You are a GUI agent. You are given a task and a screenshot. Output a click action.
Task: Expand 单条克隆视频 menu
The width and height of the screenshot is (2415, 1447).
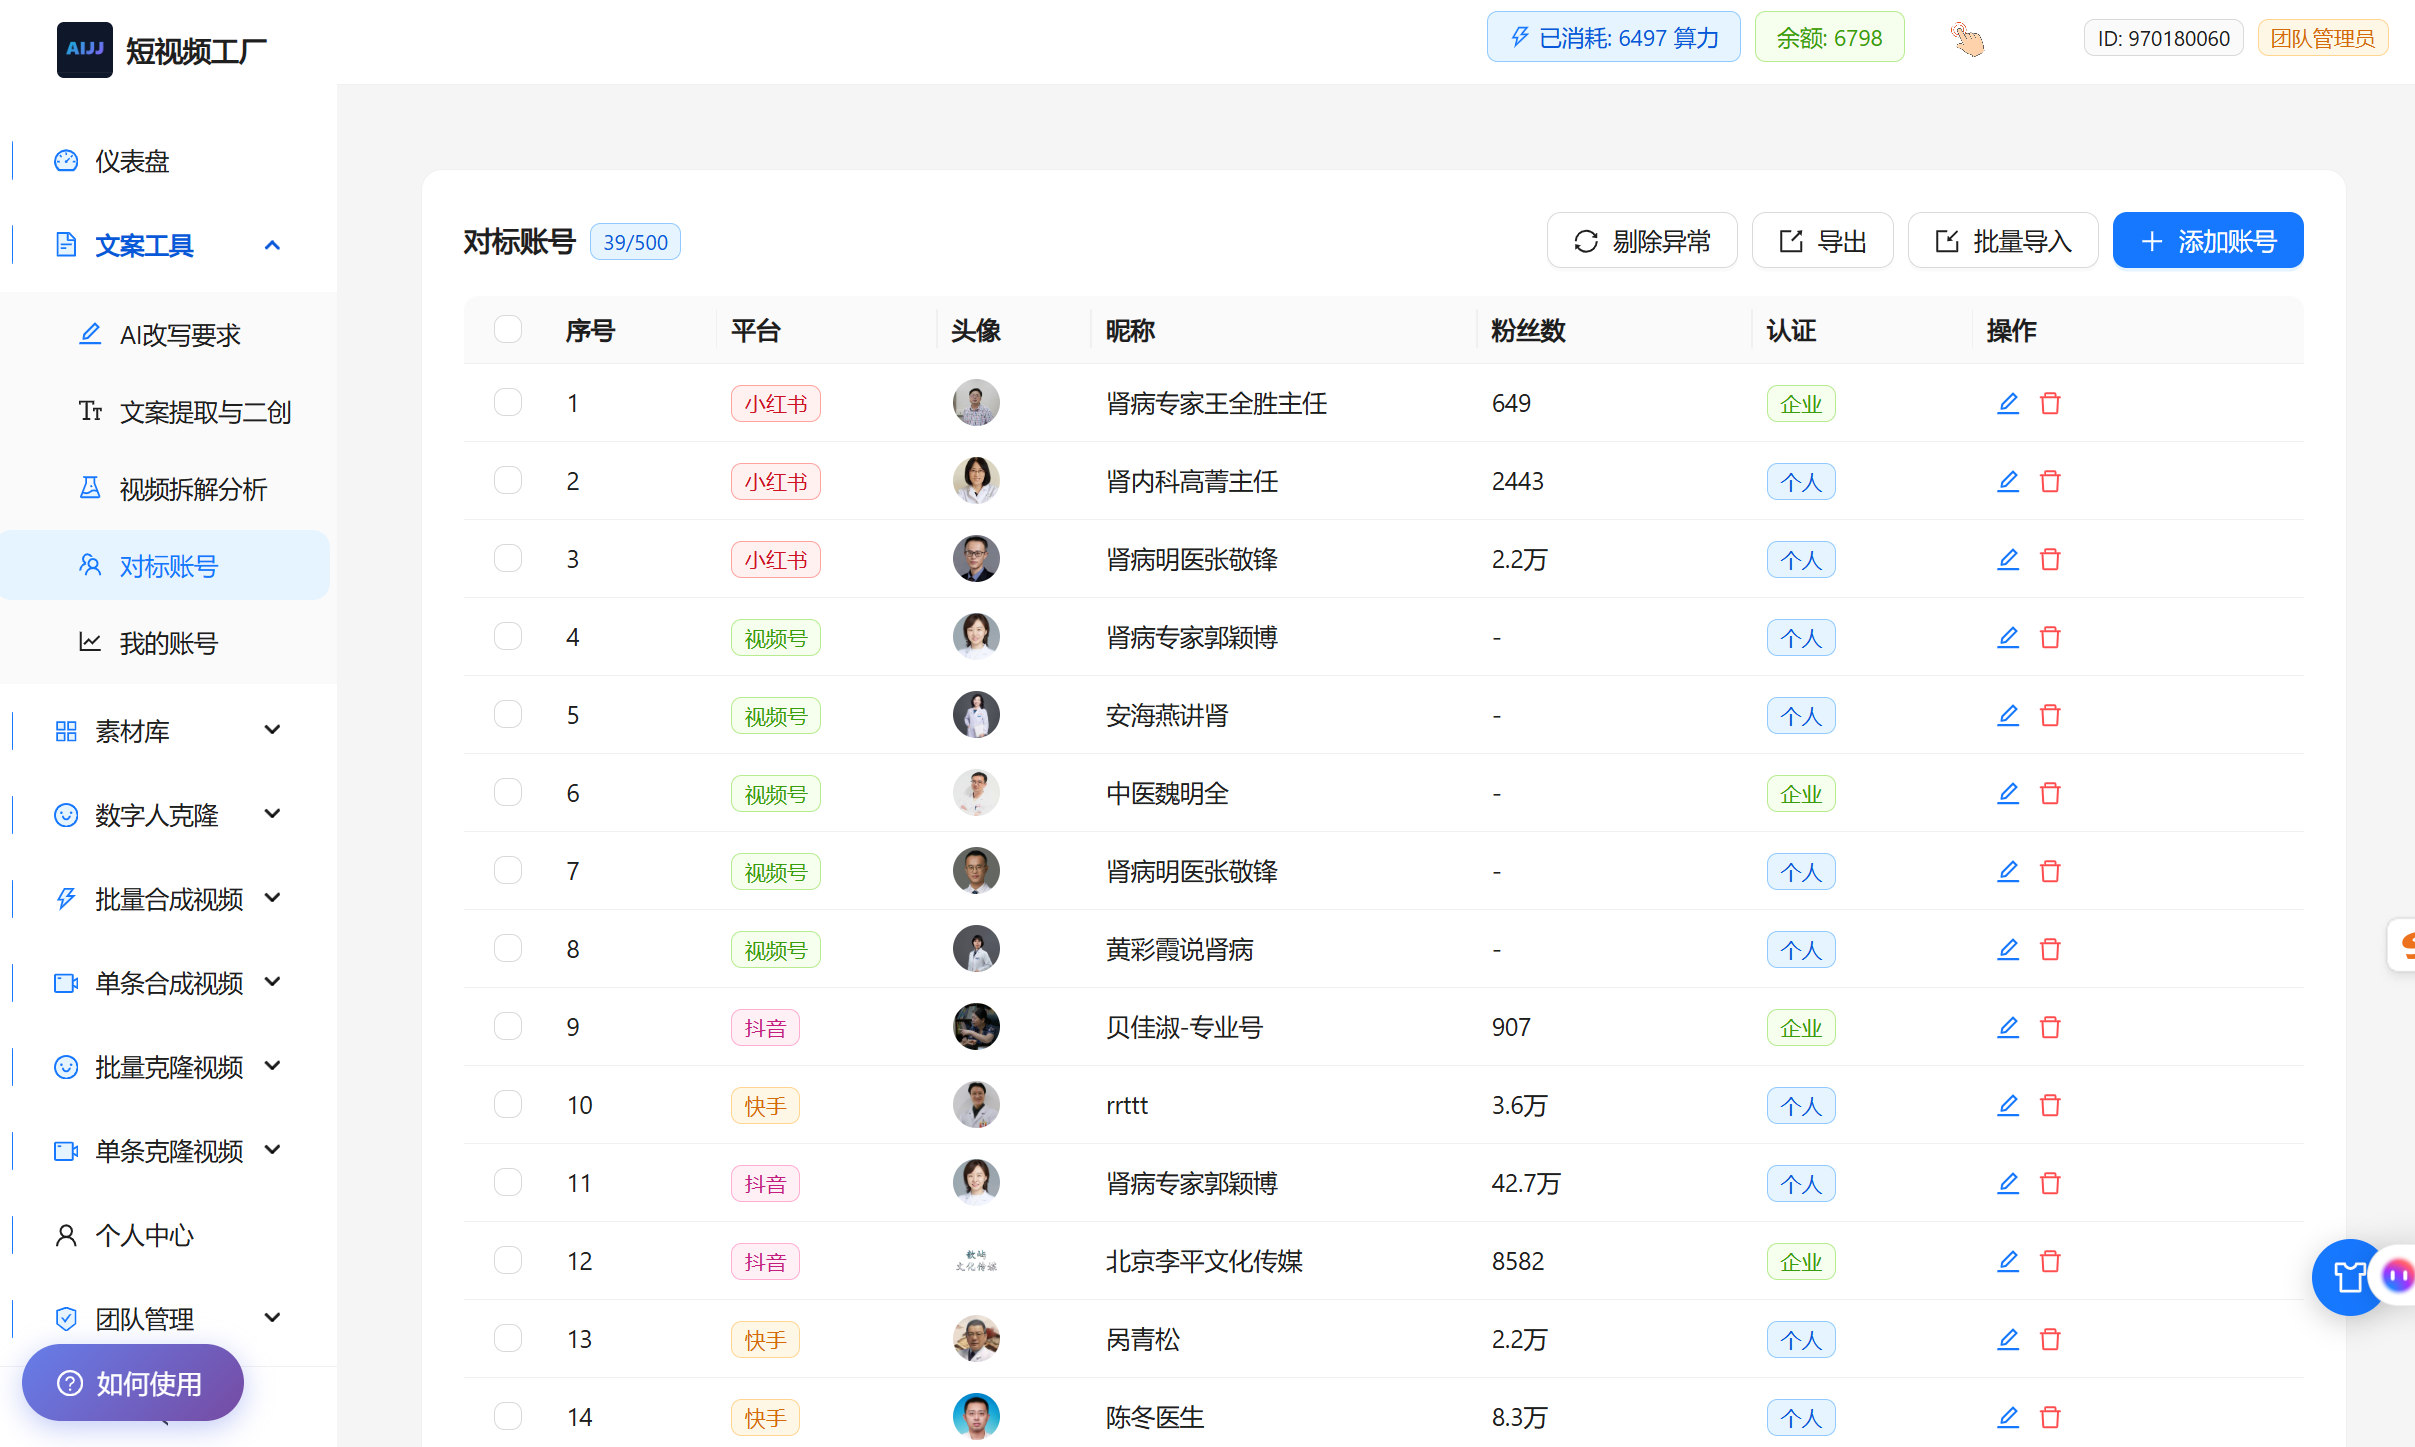(x=168, y=1151)
